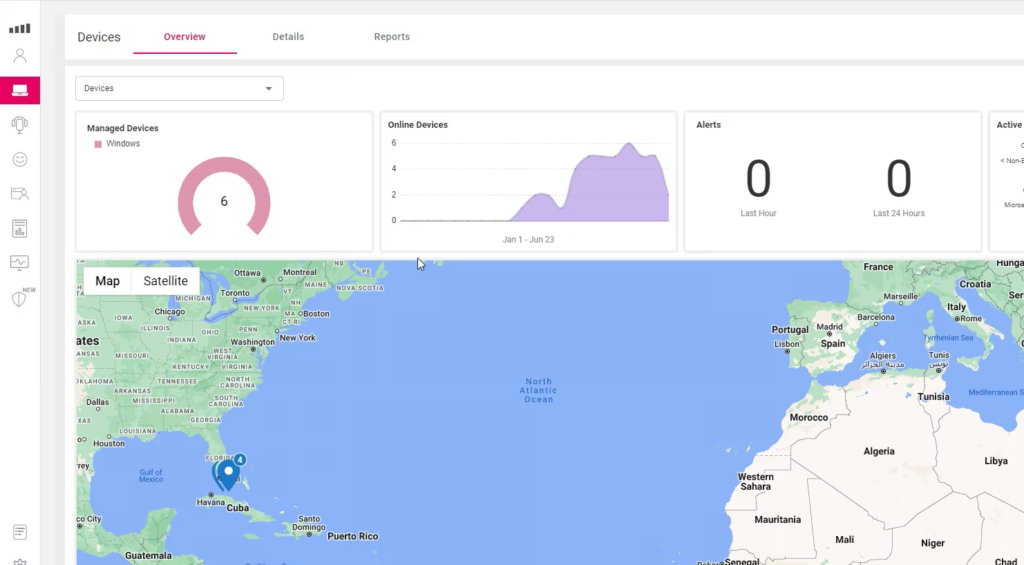Switch map to Satellite view

(x=165, y=281)
